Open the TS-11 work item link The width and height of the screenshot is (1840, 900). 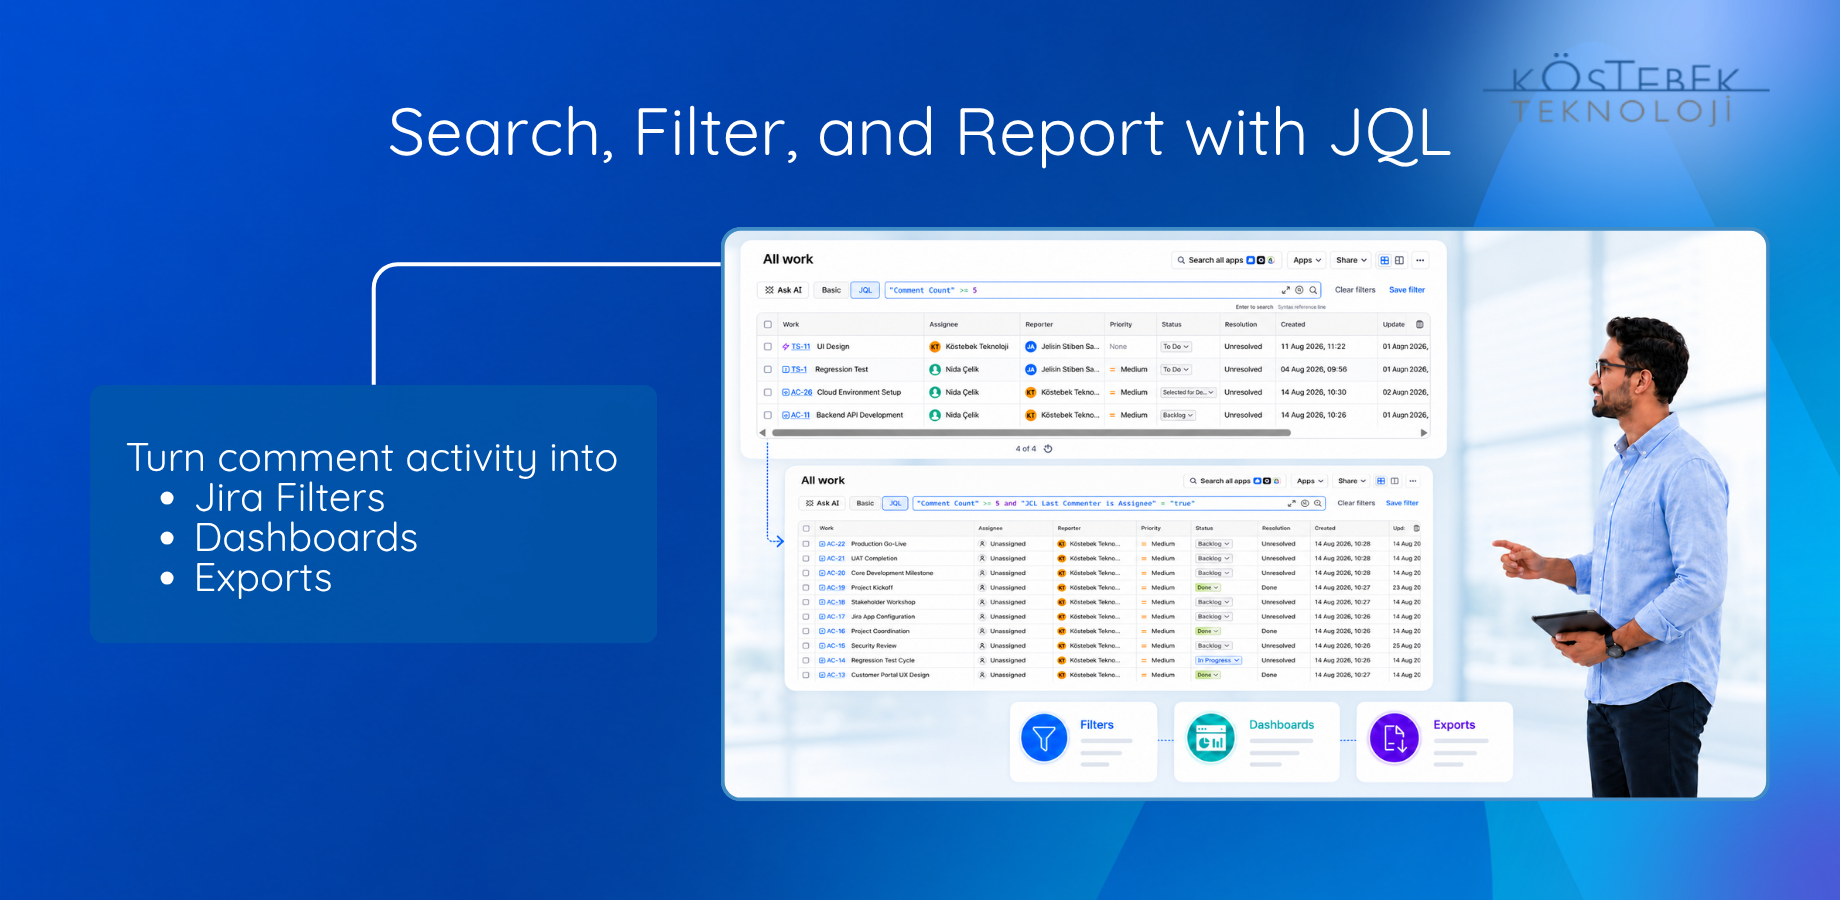[800, 347]
